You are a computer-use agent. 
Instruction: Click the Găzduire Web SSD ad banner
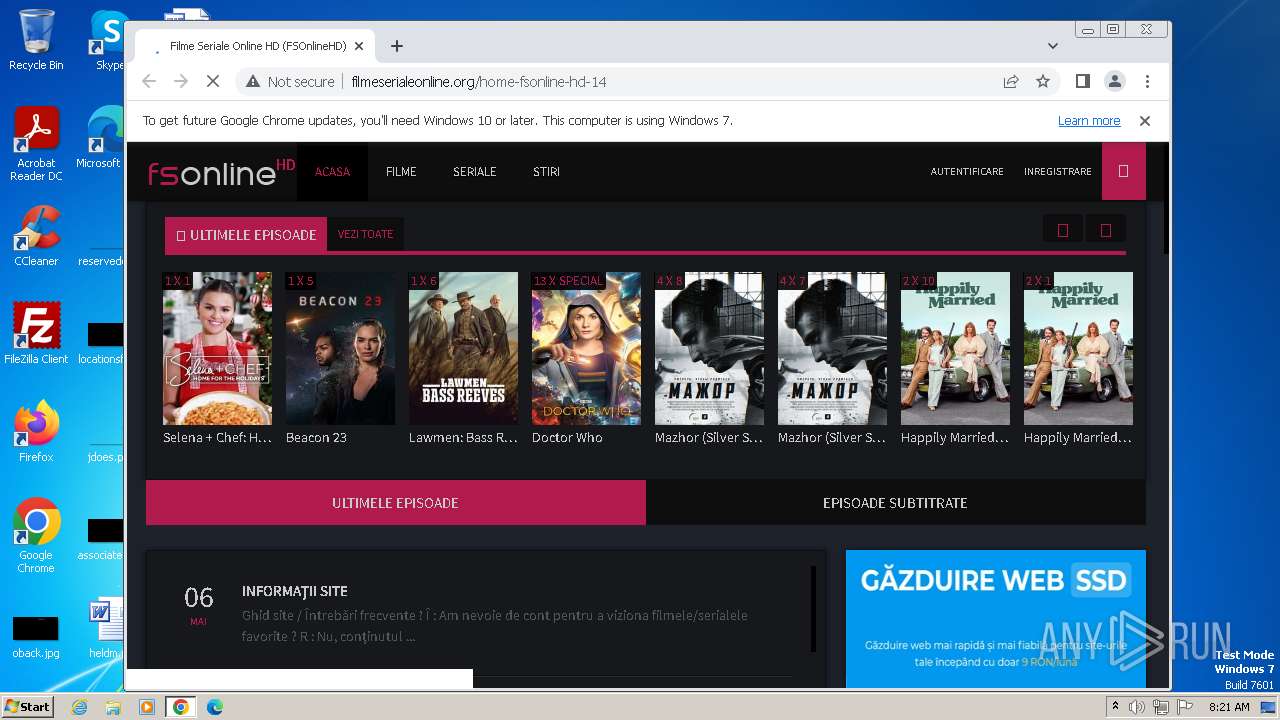(995, 619)
